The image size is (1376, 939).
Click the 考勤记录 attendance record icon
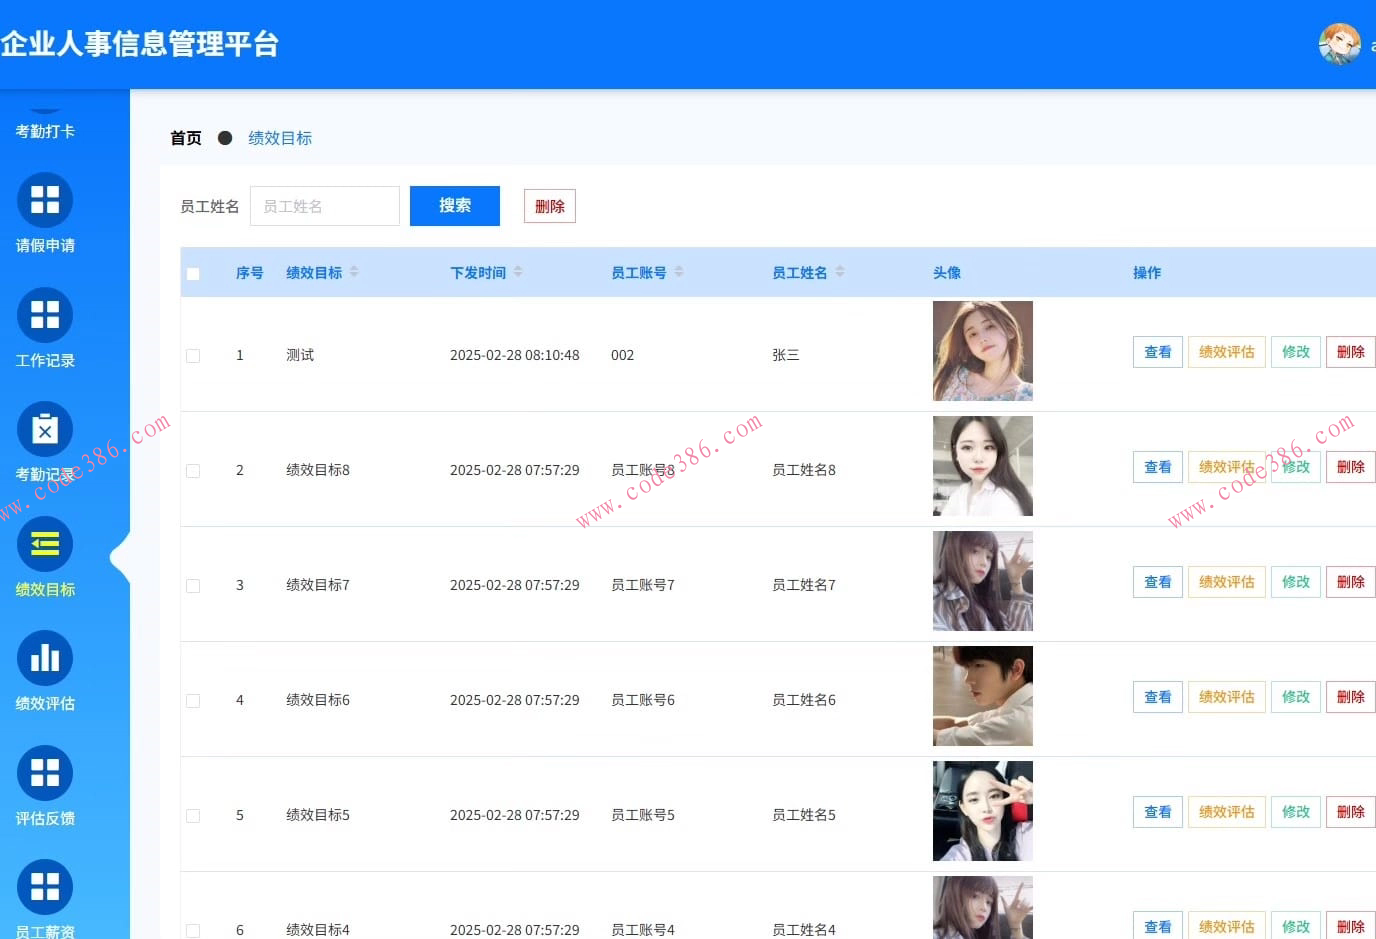tap(44, 430)
